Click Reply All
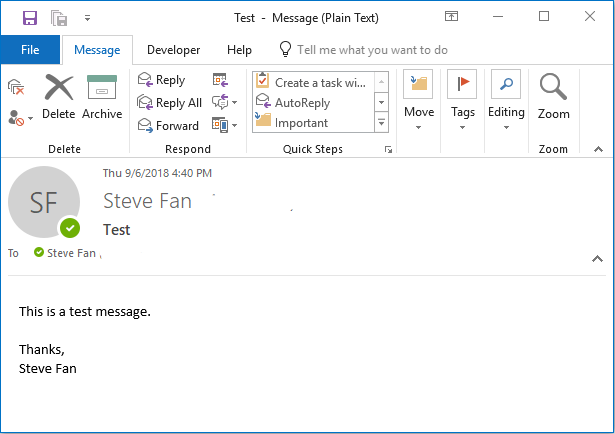The height and width of the screenshot is (434, 615). (x=169, y=103)
